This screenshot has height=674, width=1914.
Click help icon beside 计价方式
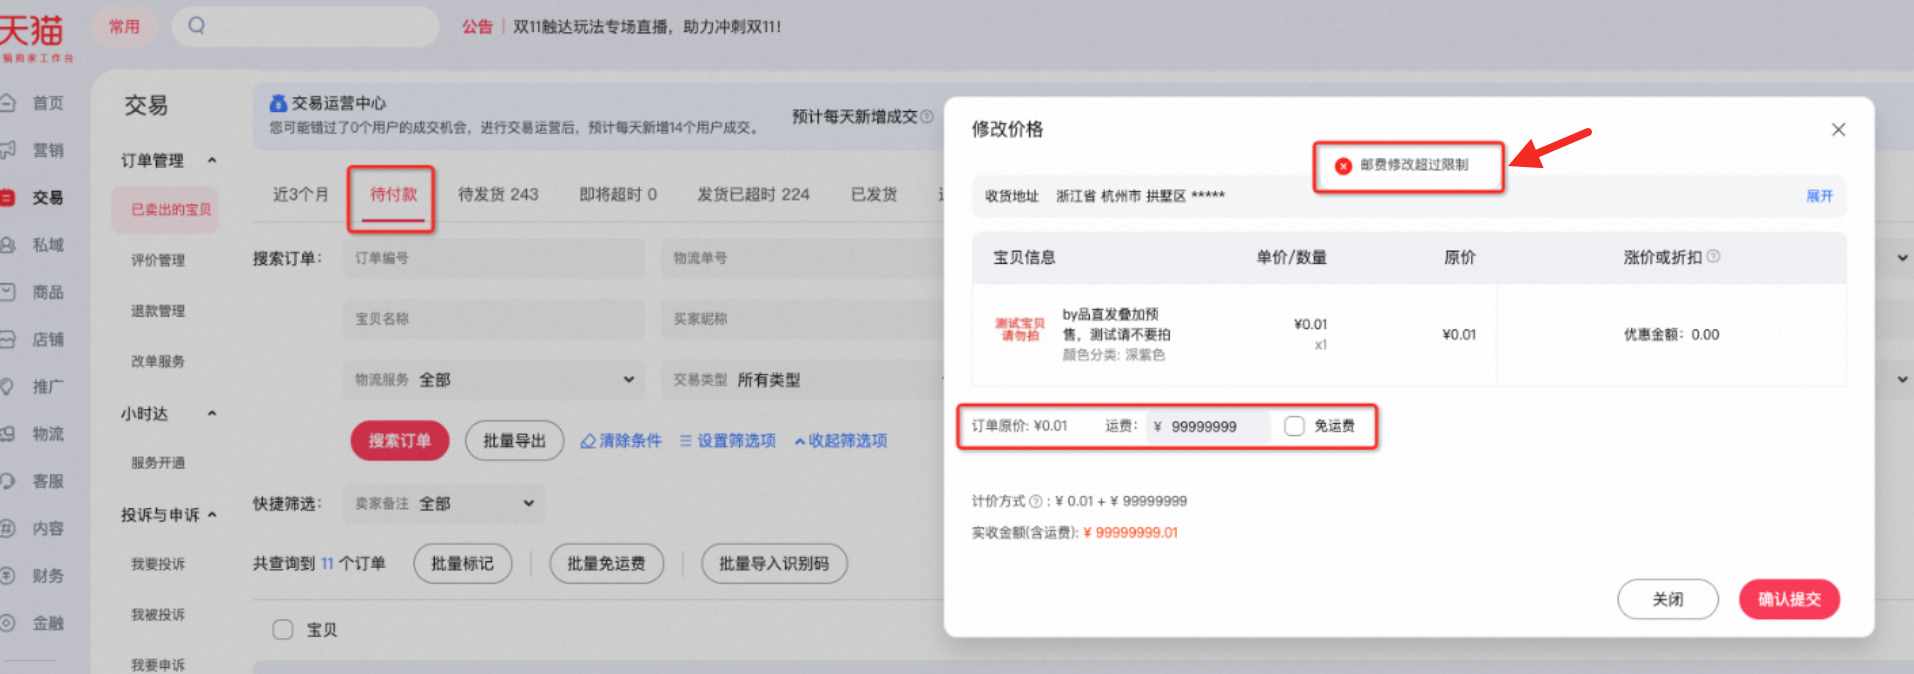[1035, 501]
